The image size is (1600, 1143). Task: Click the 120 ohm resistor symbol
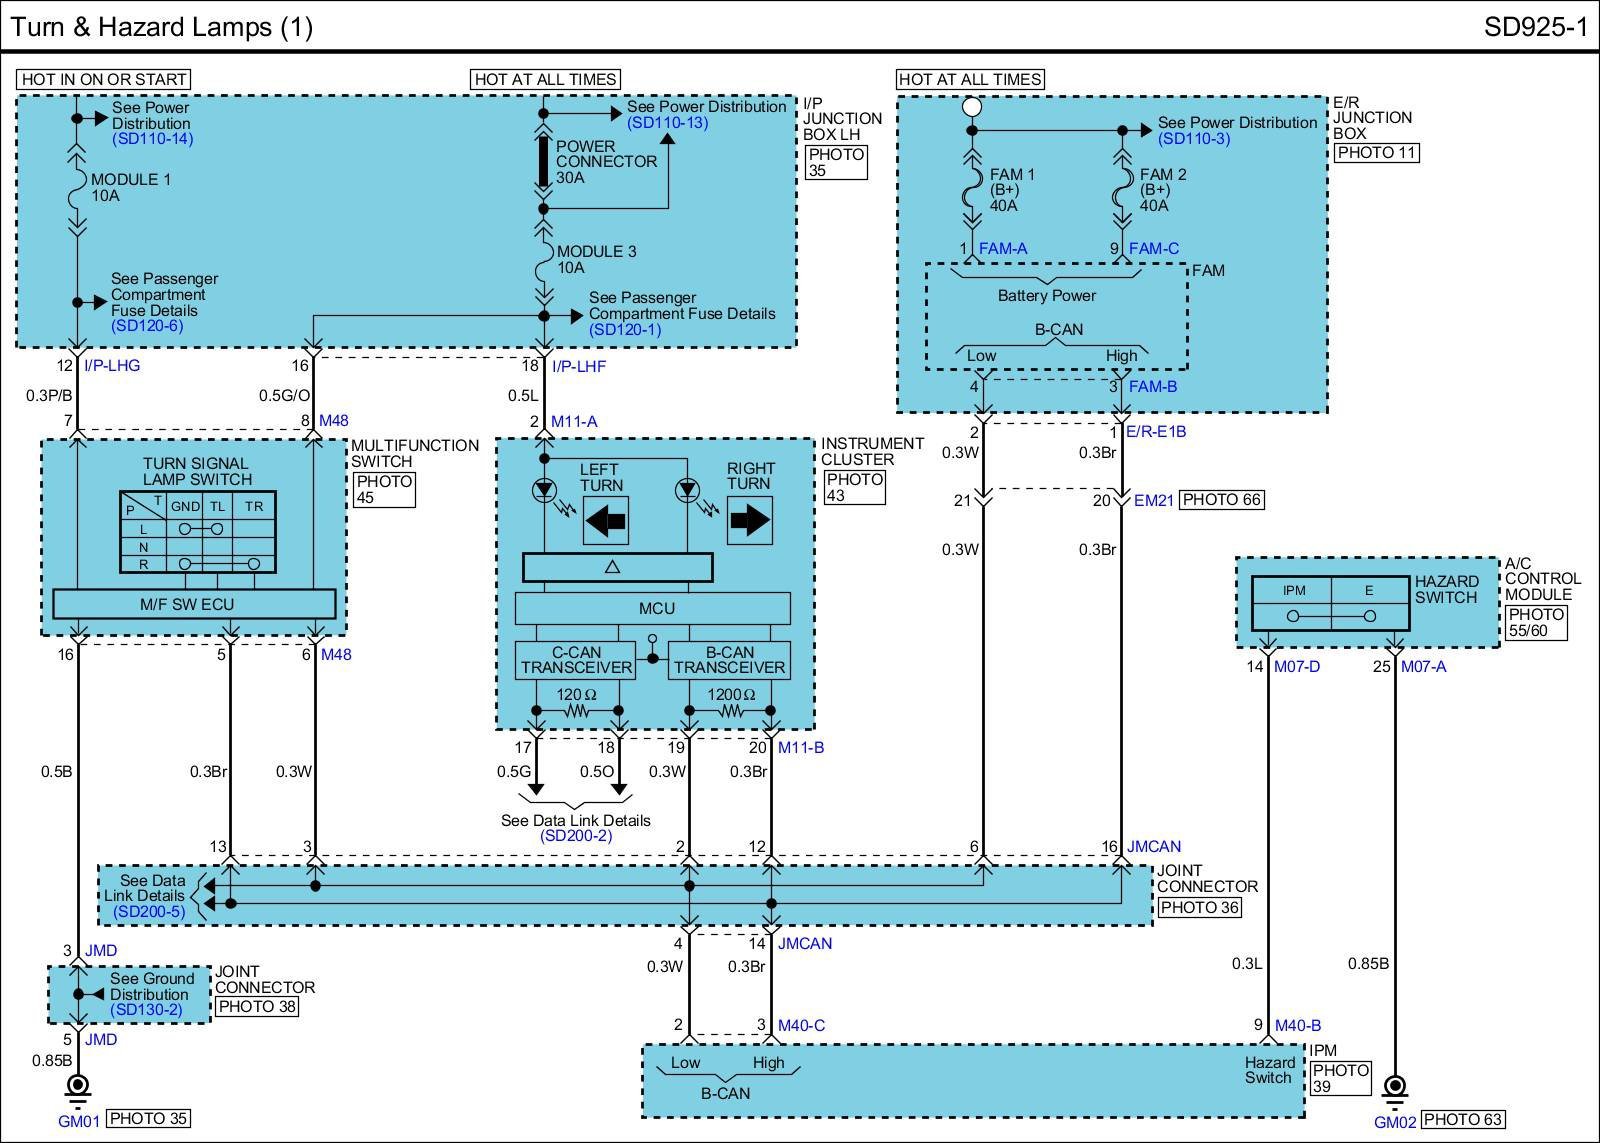(x=577, y=711)
